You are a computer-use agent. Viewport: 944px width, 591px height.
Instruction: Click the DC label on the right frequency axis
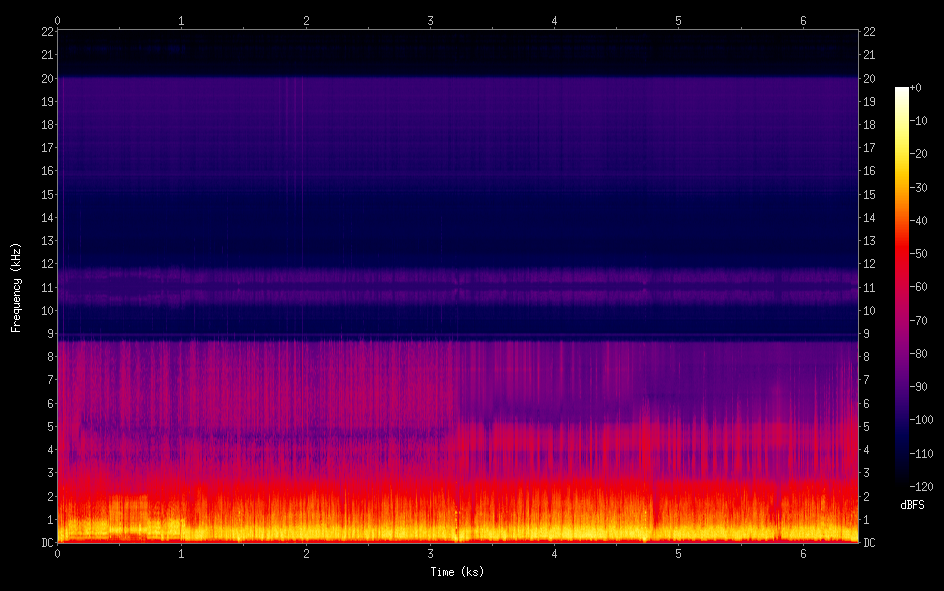tap(871, 543)
